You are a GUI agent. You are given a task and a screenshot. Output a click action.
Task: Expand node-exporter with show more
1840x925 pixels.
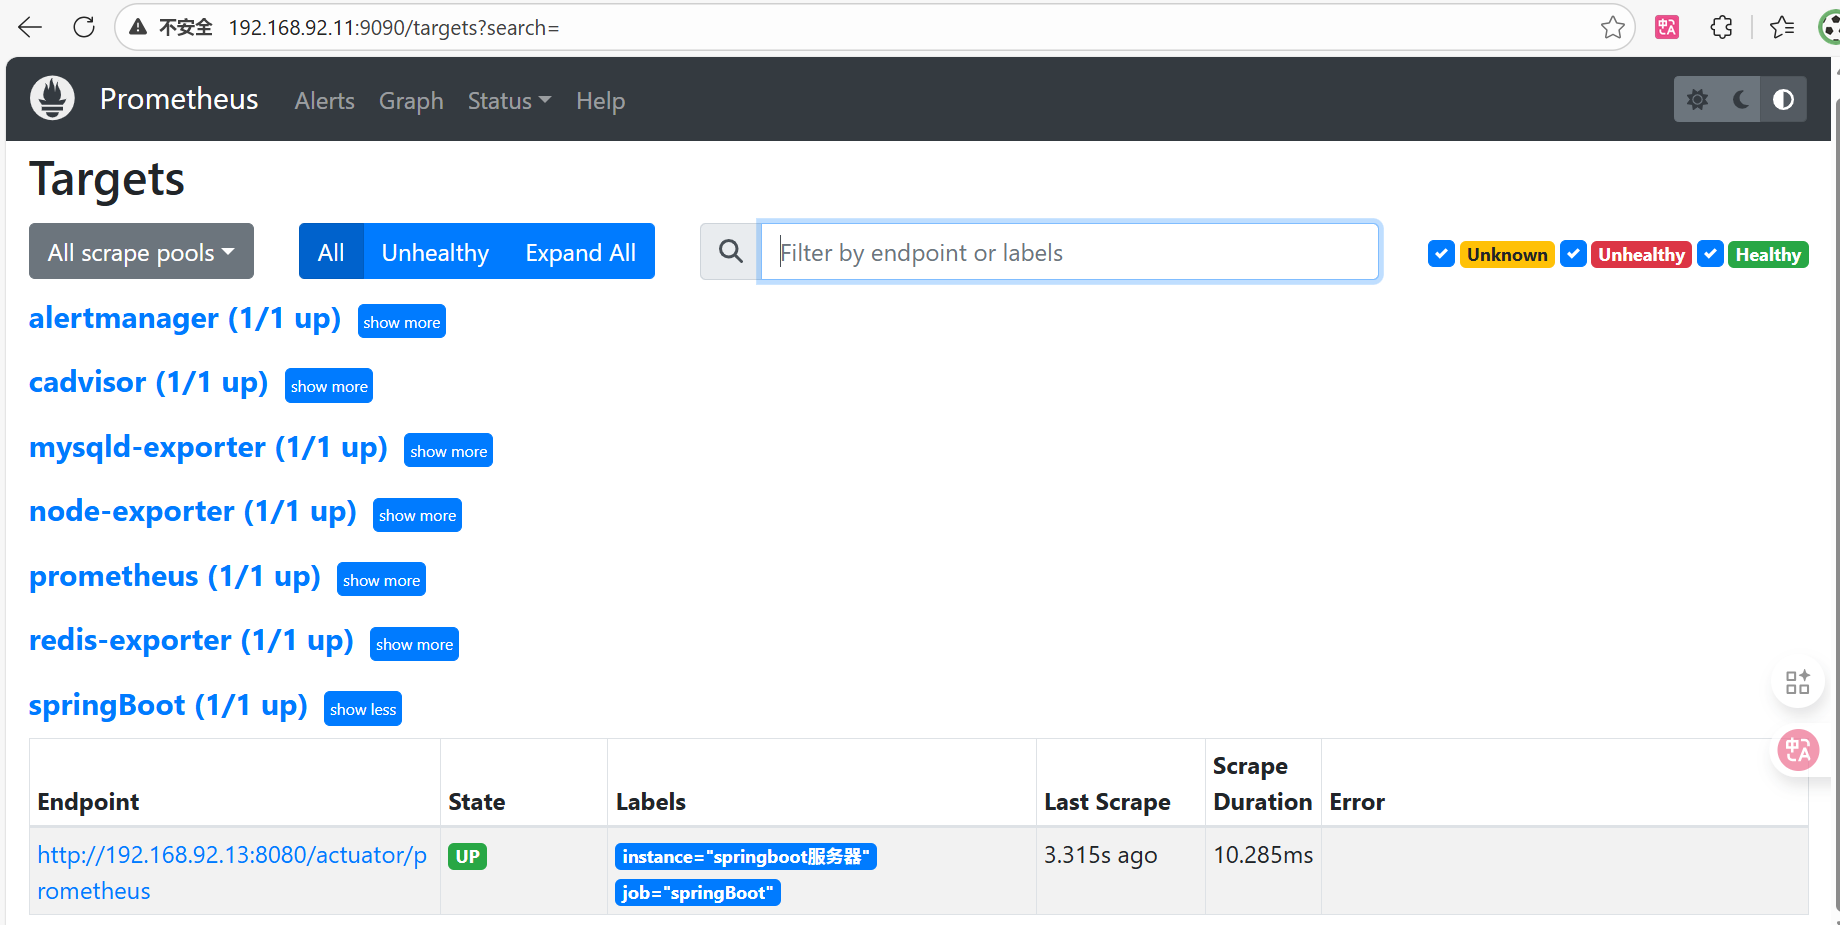[x=417, y=515]
